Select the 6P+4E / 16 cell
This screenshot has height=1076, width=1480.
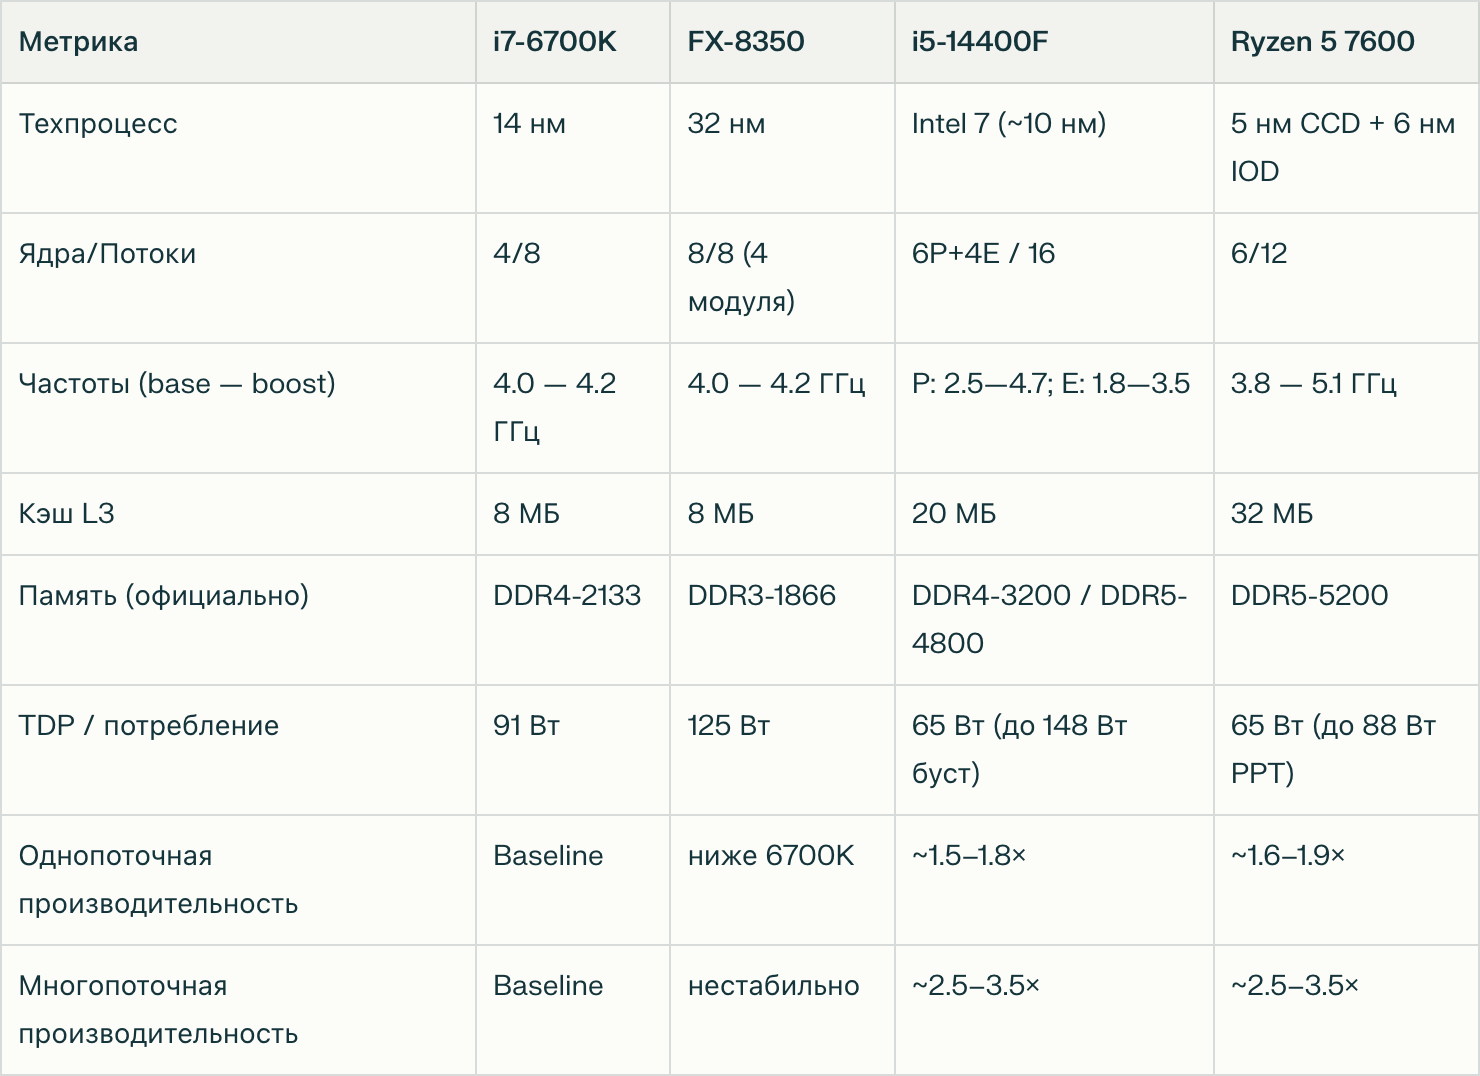[983, 254]
